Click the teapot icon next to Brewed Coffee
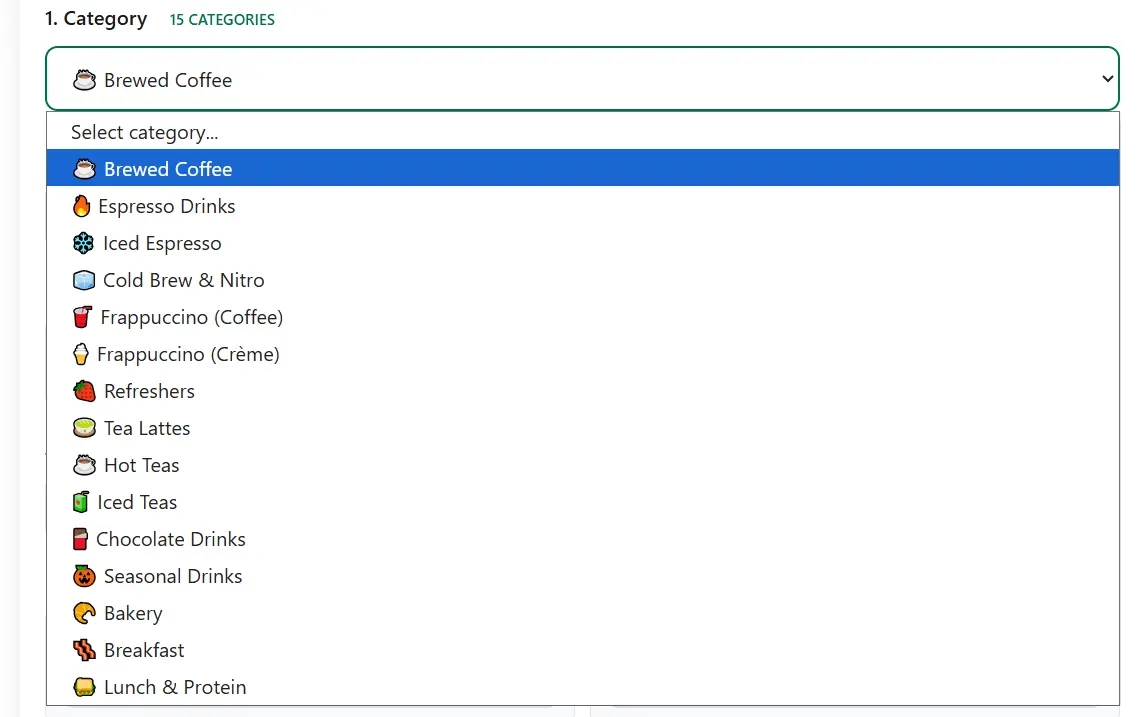Screen dimensions: 1142x717 click(84, 168)
